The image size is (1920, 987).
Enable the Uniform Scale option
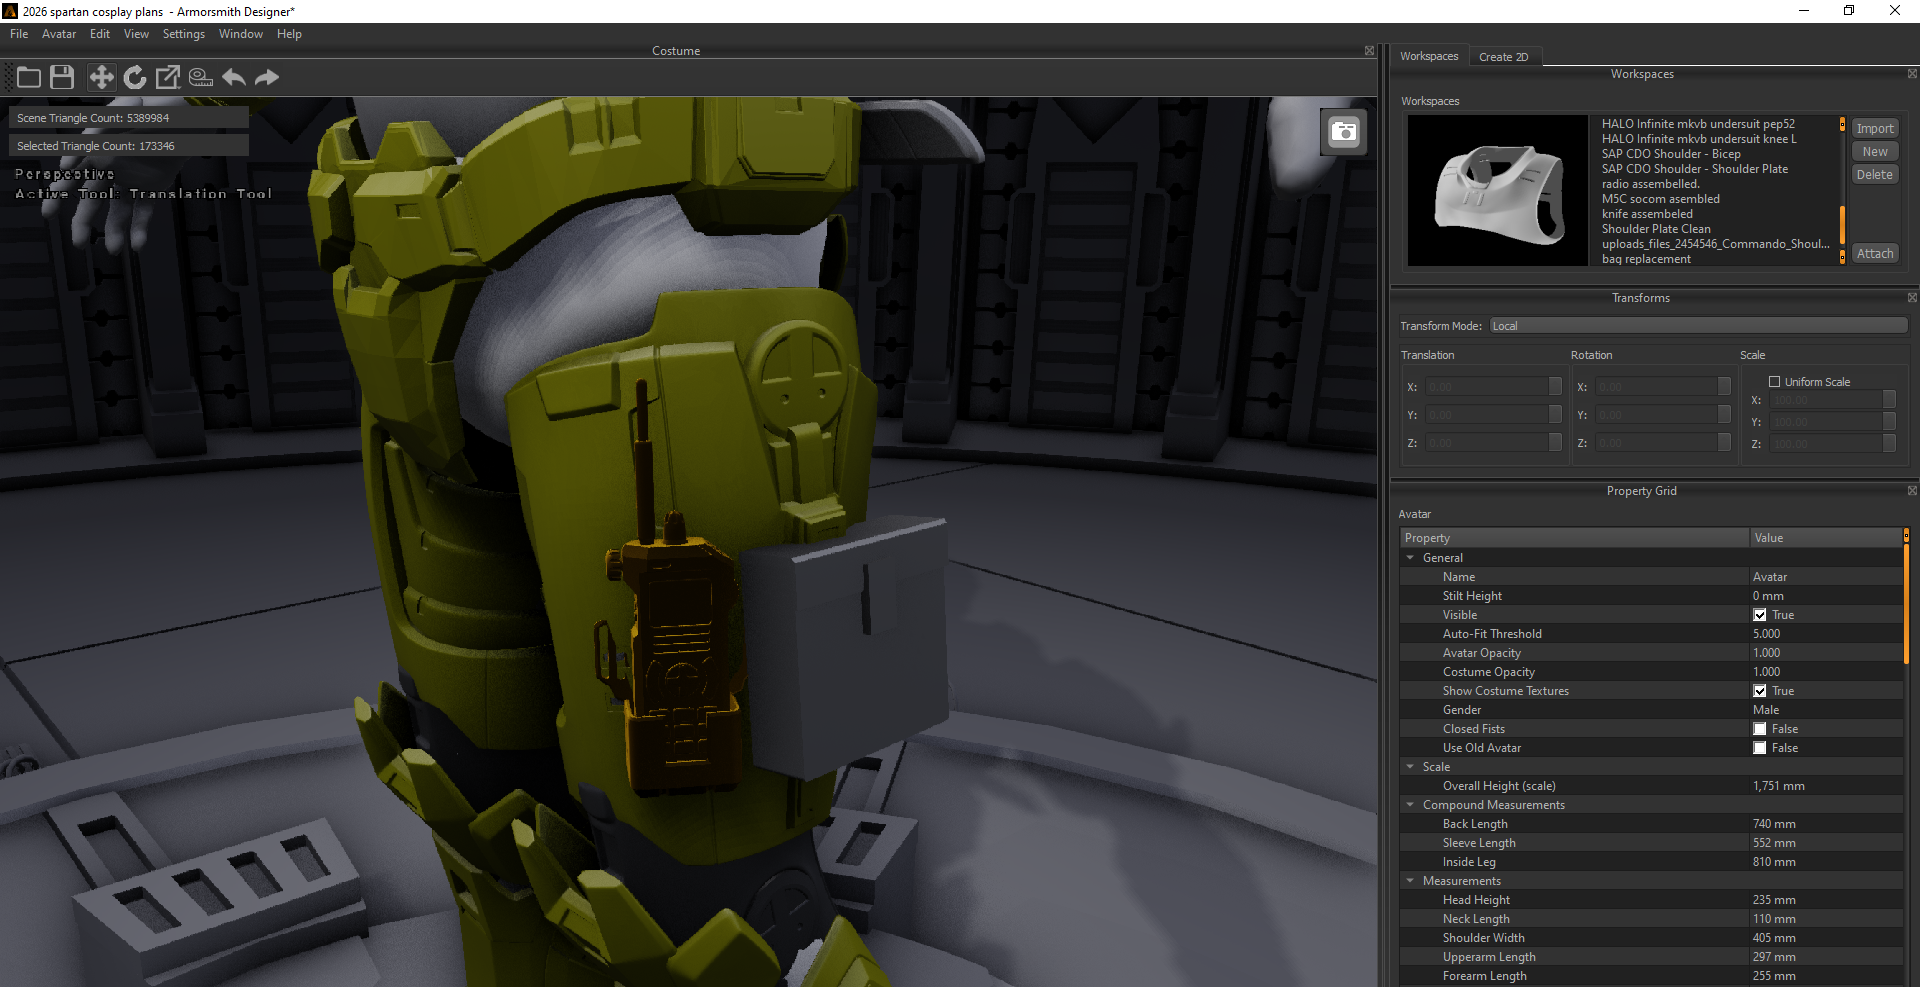point(1775,381)
